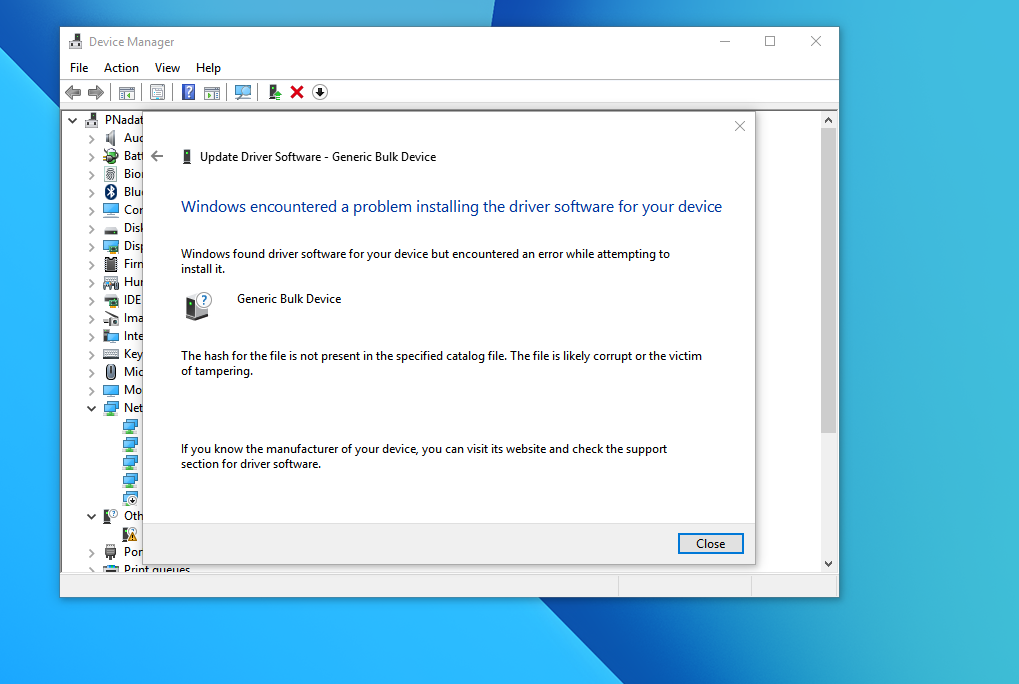1019x684 pixels.
Task: Expand the Ports category chevron
Action: click(92, 552)
